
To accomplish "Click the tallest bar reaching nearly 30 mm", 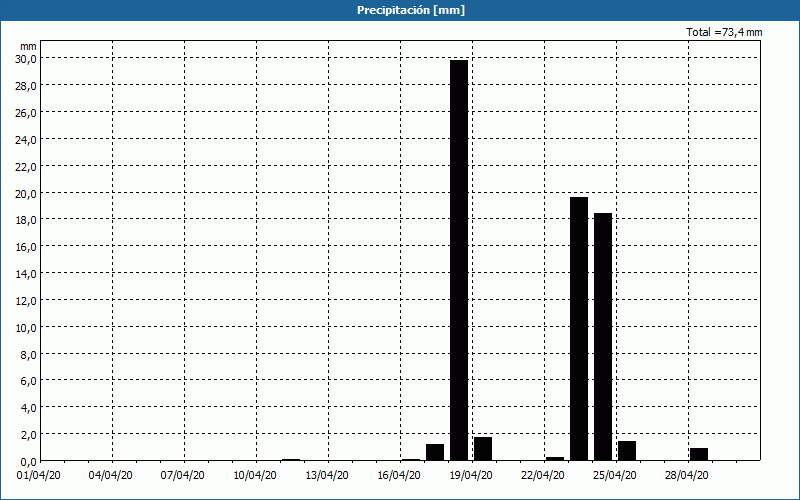I will point(459,260).
